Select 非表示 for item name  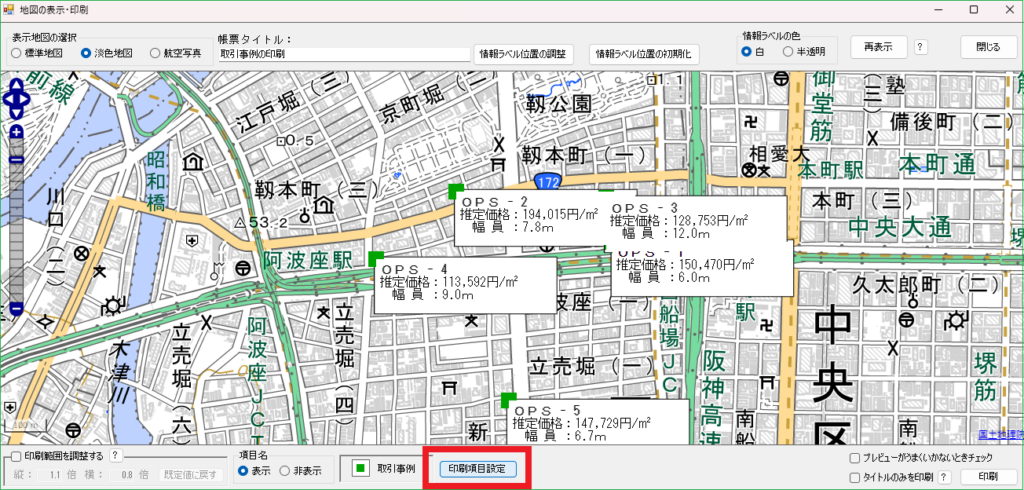285,471
